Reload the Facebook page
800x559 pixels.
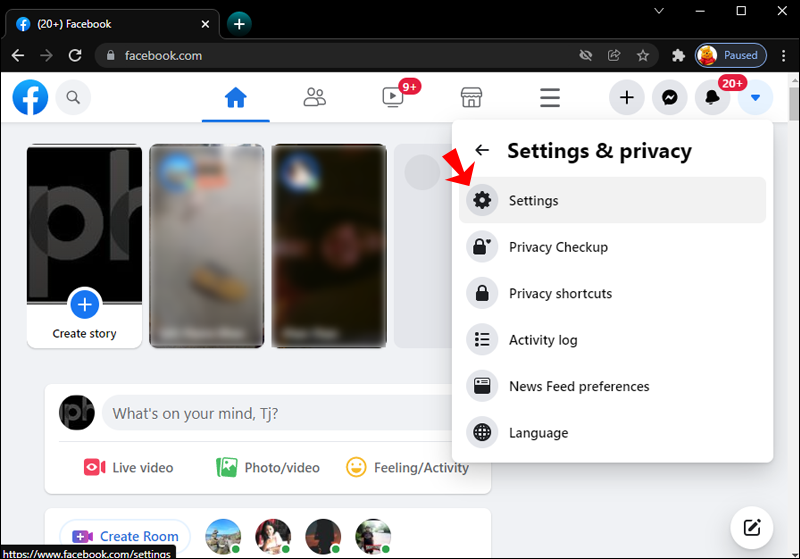(x=75, y=55)
